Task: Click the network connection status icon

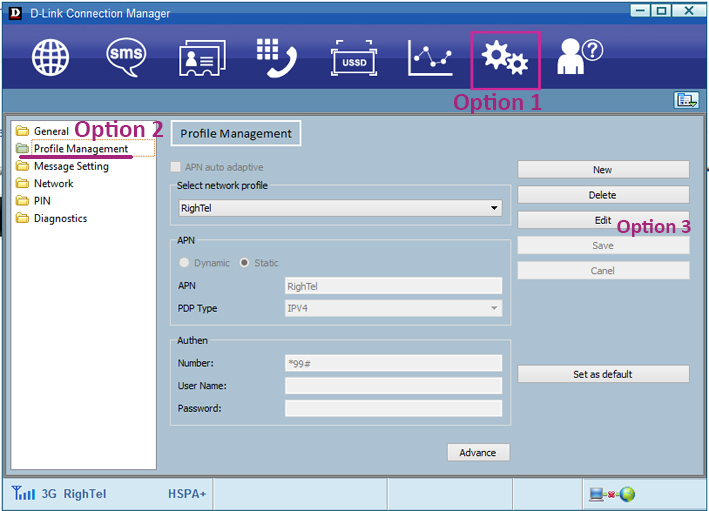Action: click(613, 494)
